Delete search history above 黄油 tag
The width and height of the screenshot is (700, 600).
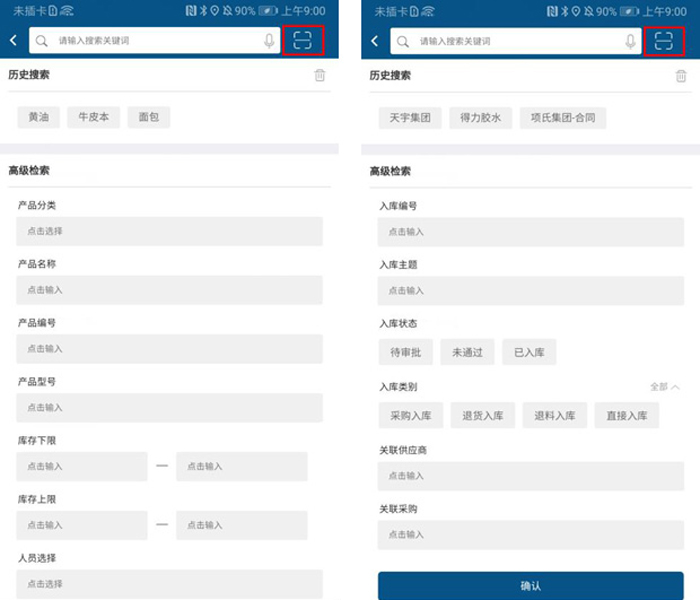tap(320, 75)
